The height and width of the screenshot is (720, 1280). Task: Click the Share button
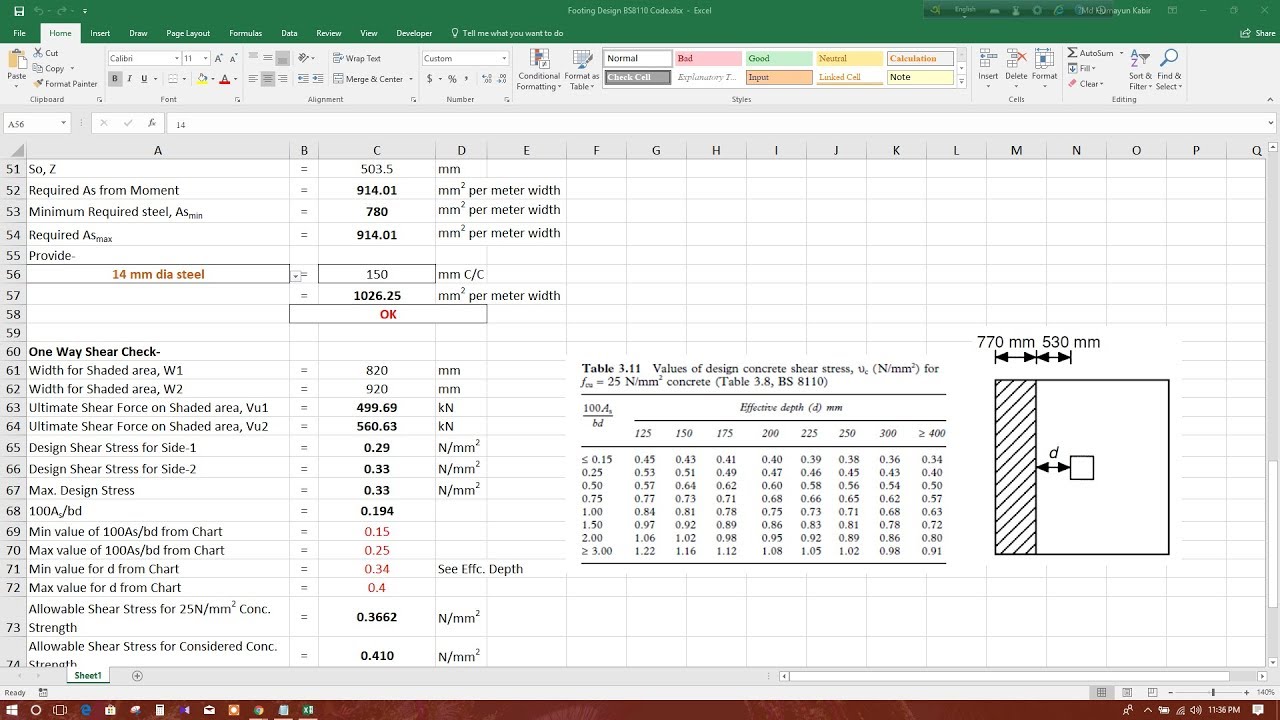click(x=1258, y=32)
